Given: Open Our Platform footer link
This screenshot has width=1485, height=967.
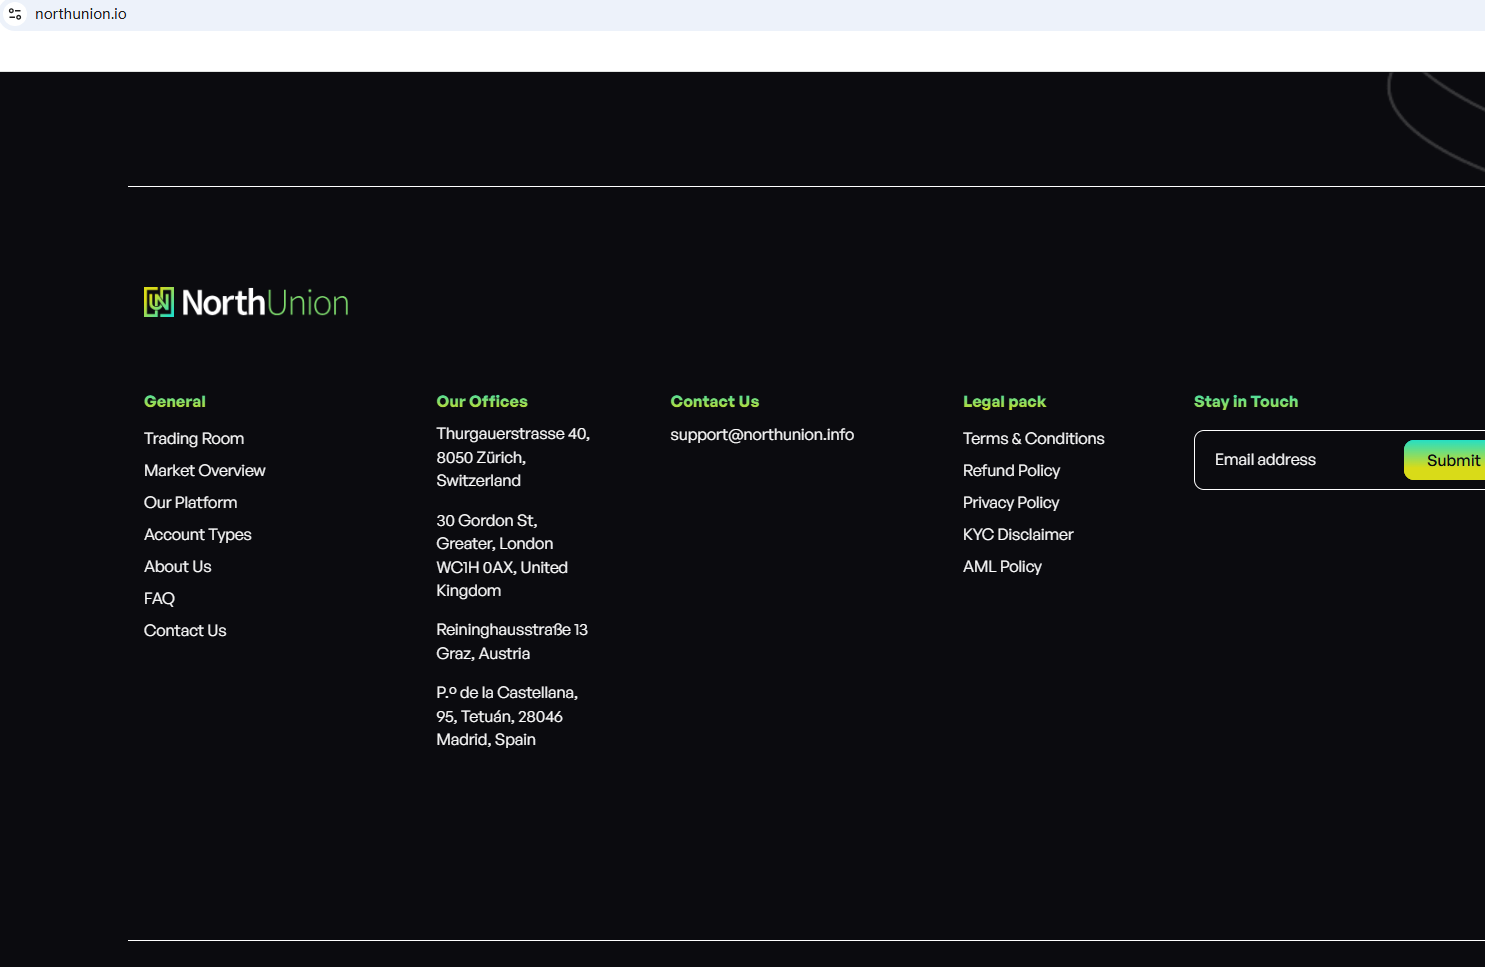Looking at the screenshot, I should pos(190,502).
